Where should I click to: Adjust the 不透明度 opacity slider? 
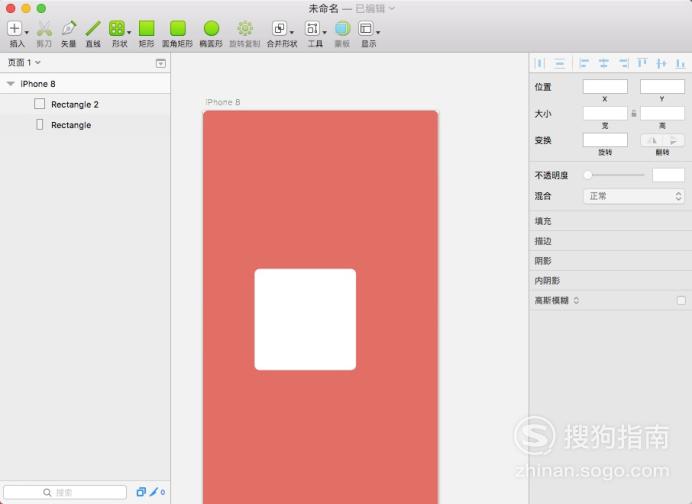tap(614, 175)
